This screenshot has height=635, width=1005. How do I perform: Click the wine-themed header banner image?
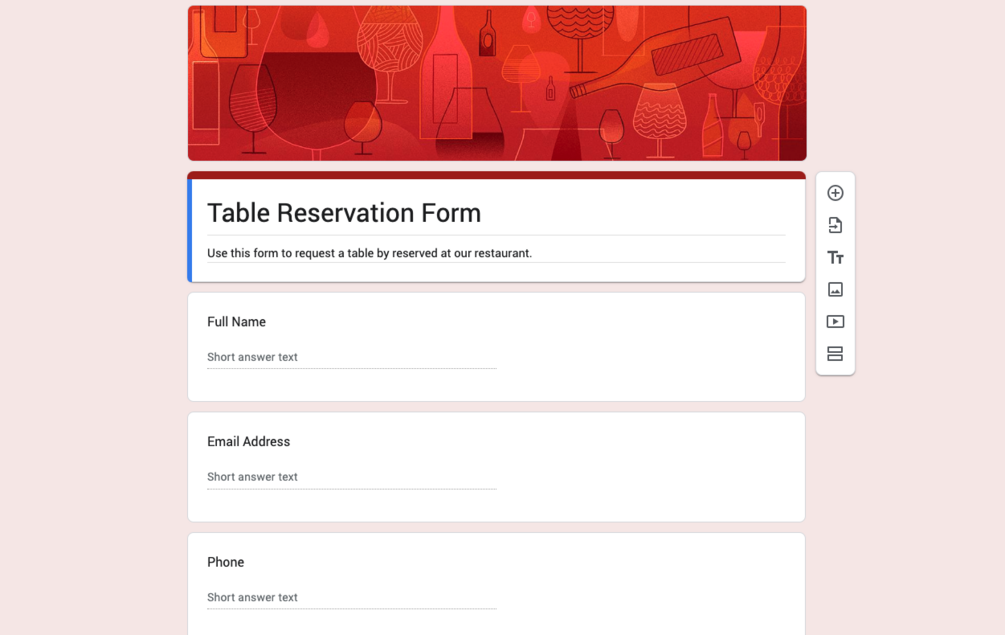click(x=496, y=83)
